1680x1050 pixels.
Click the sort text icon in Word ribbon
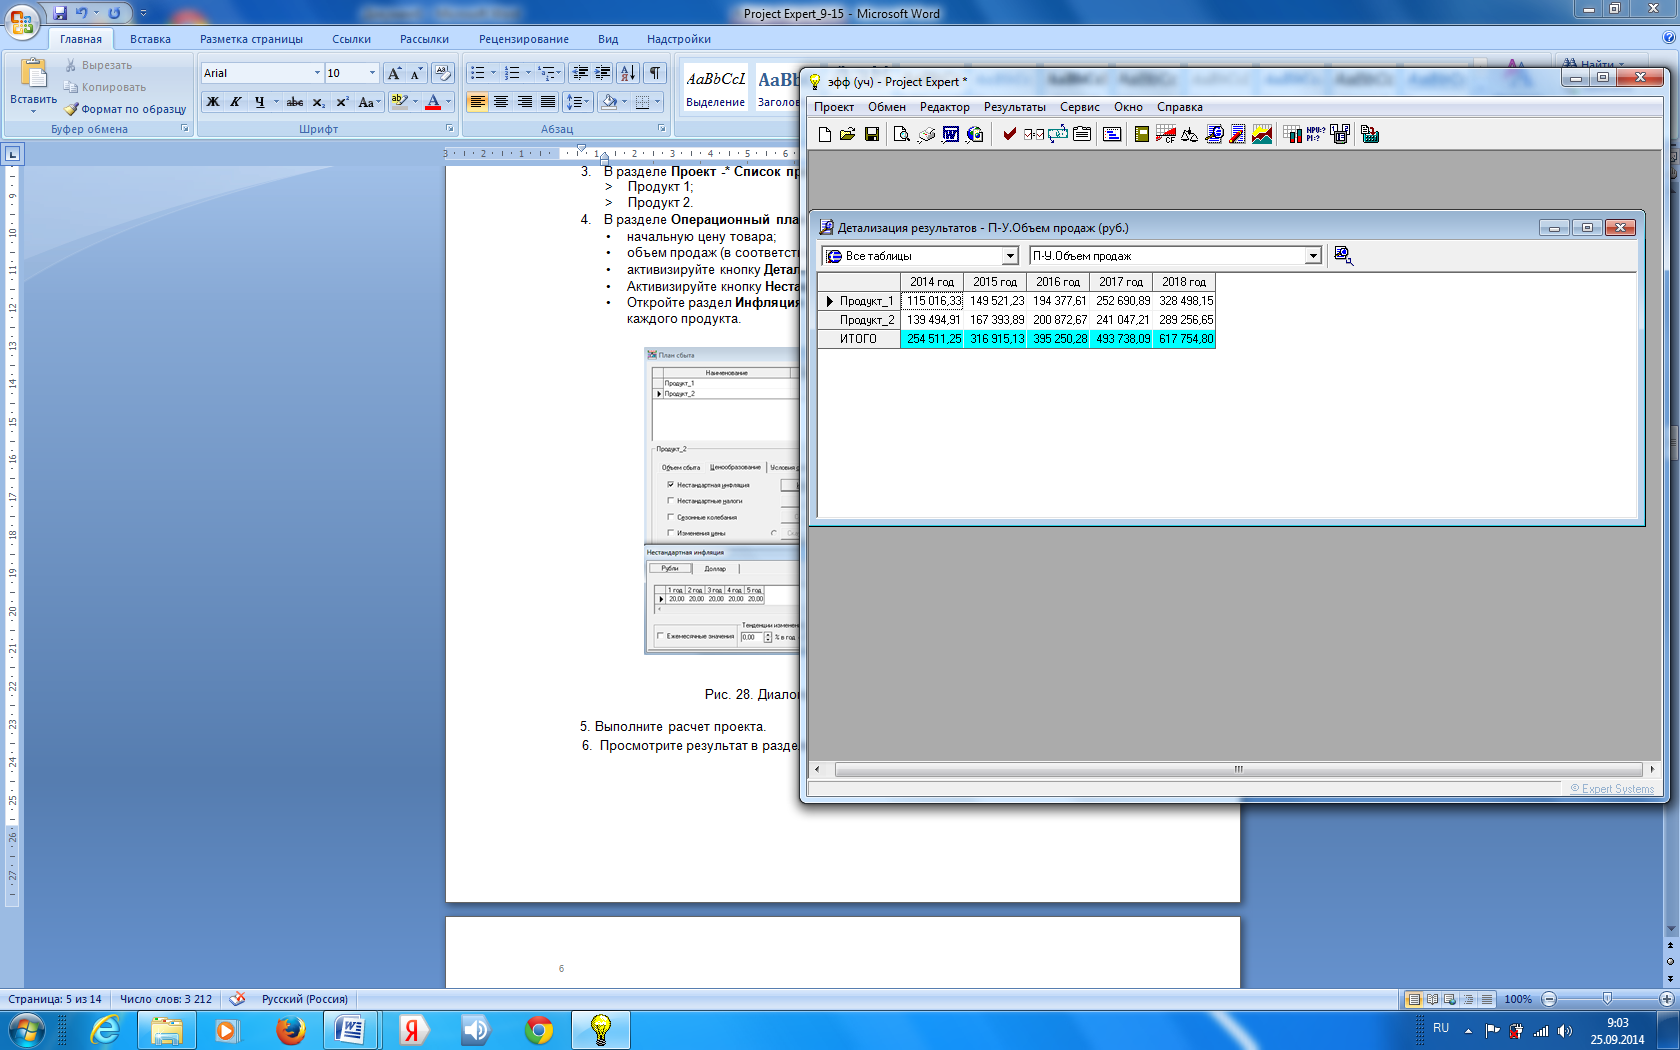[628, 73]
